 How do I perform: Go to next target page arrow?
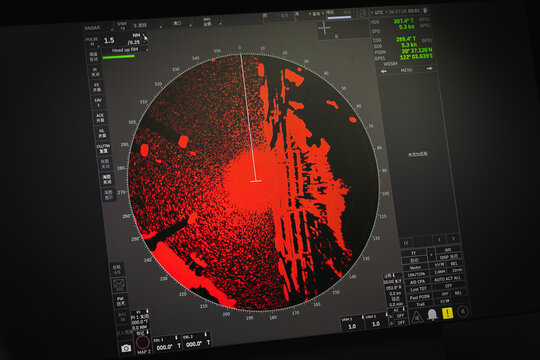(x=453, y=238)
